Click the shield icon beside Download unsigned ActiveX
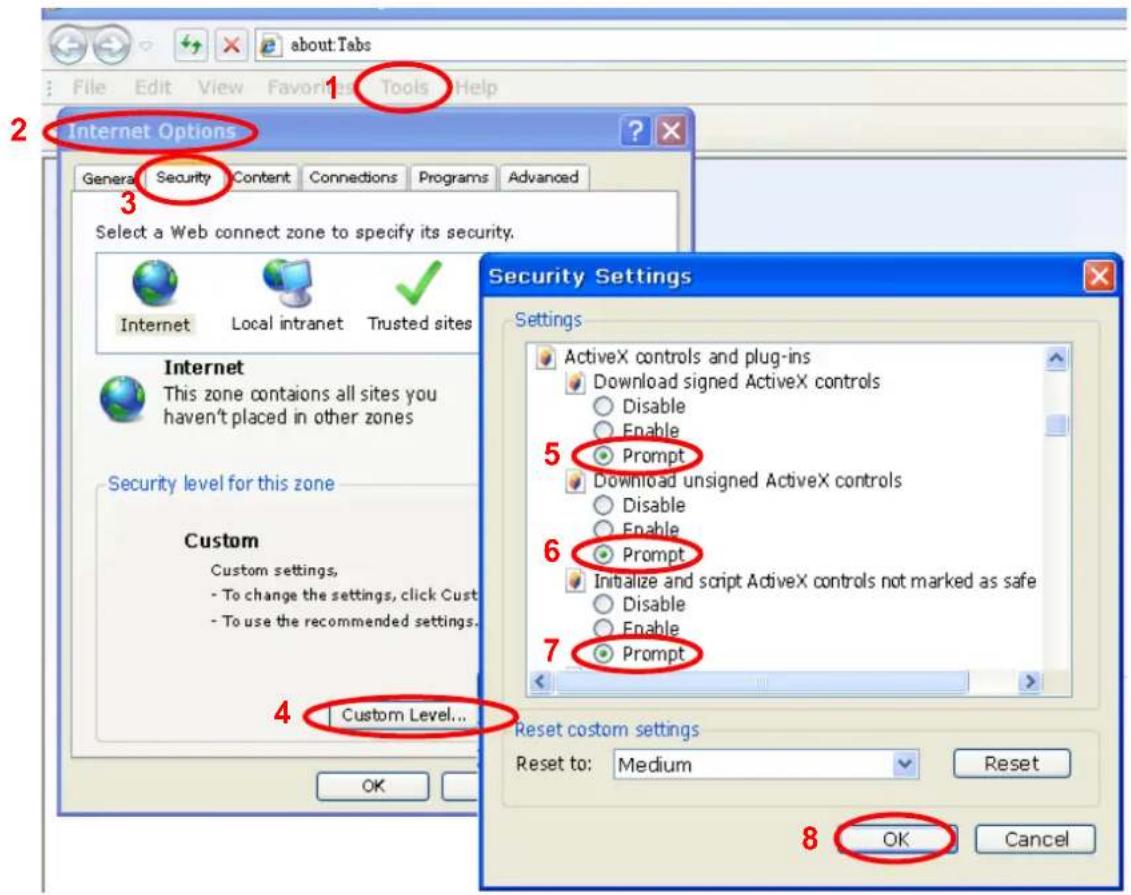This screenshot has height=895, width=1131. click(x=575, y=481)
